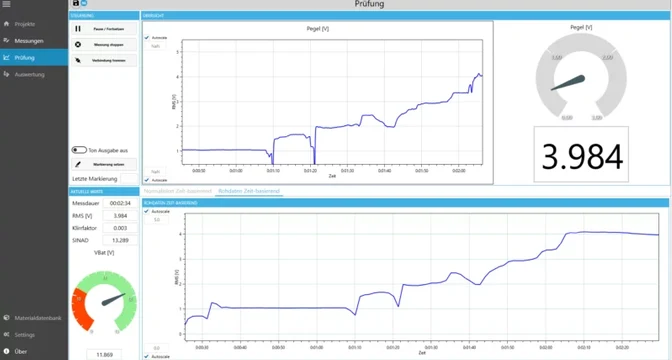672x360 pixels.
Task: Click the grey Pegel [V] gauge dial
Action: pos(581,77)
